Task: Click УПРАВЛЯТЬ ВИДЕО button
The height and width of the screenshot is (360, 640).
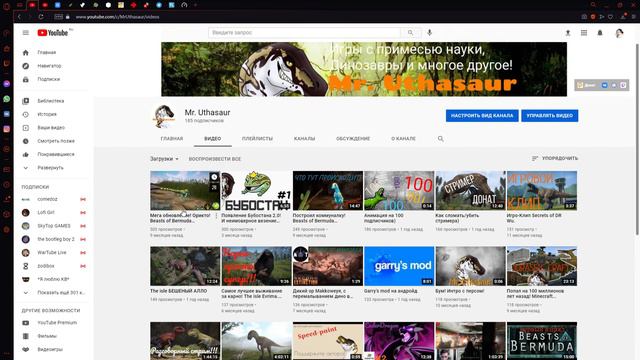Action: click(549, 116)
